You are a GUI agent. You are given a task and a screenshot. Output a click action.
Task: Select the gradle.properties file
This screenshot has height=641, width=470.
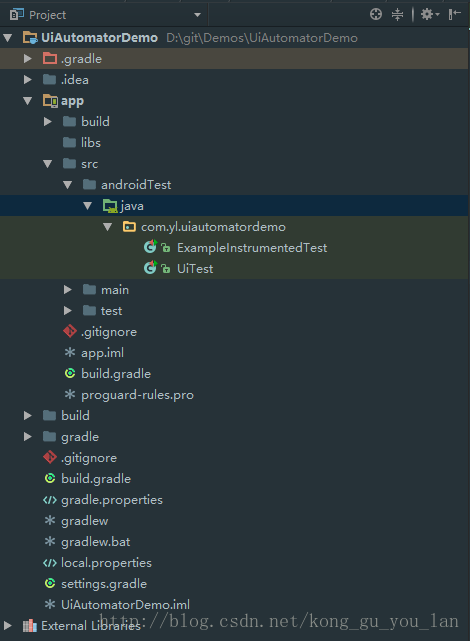click(x=112, y=500)
